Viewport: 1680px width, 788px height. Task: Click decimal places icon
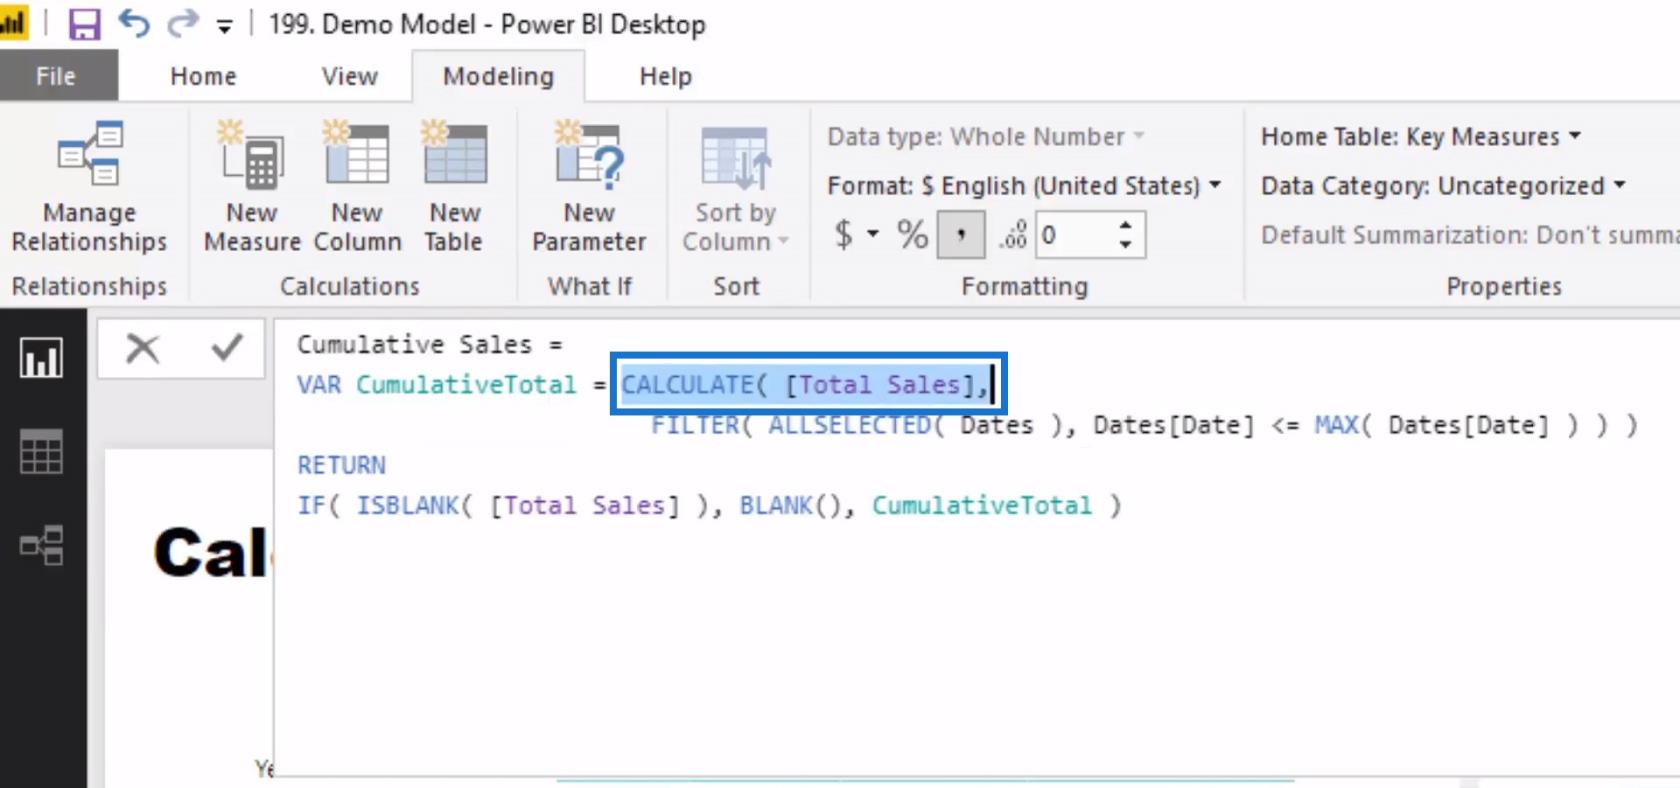(x=1012, y=235)
